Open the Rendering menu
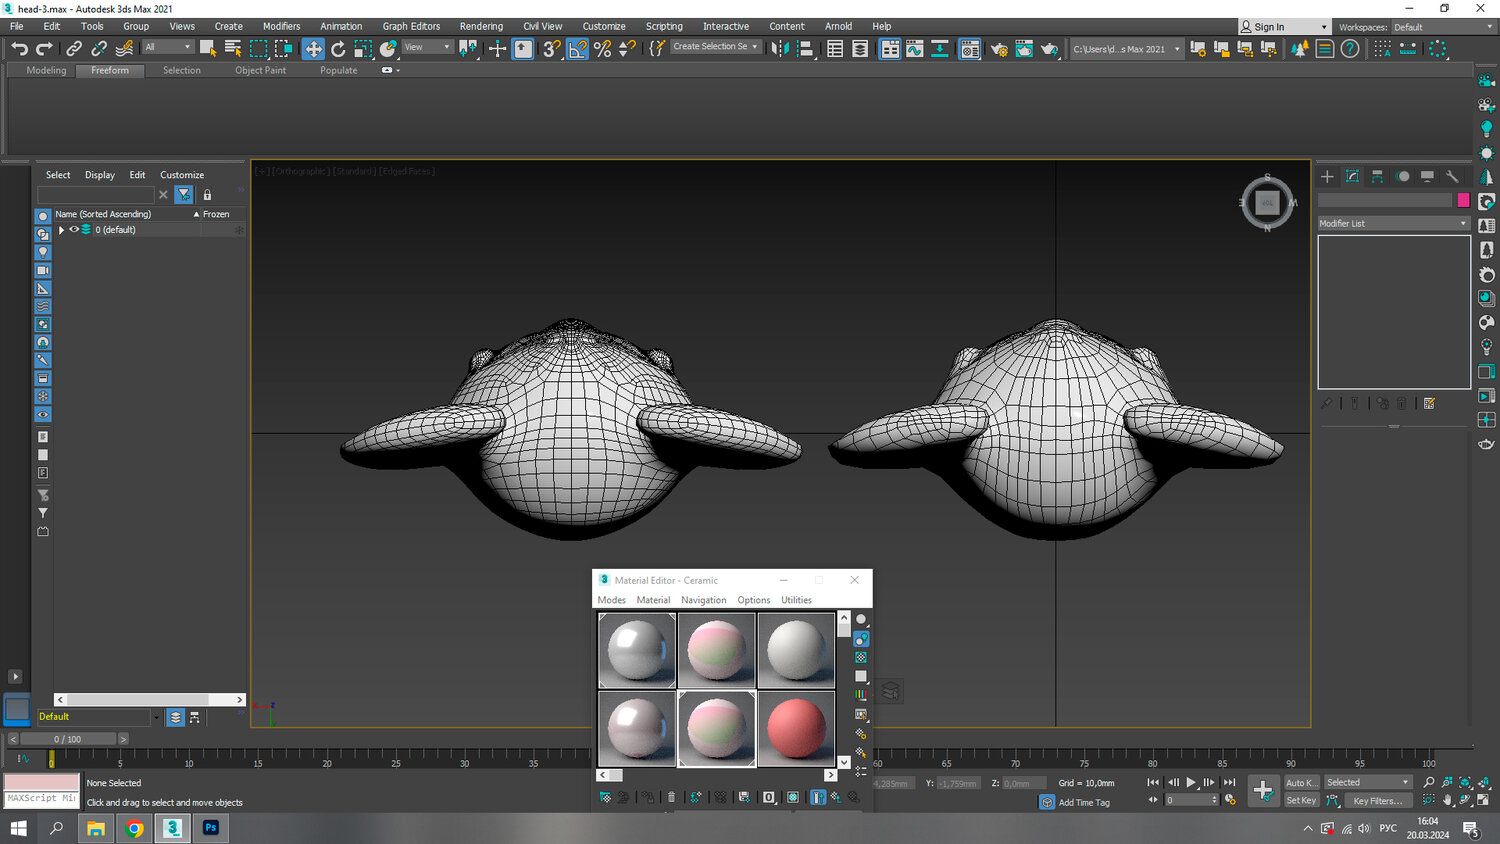This screenshot has height=844, width=1500. (481, 26)
